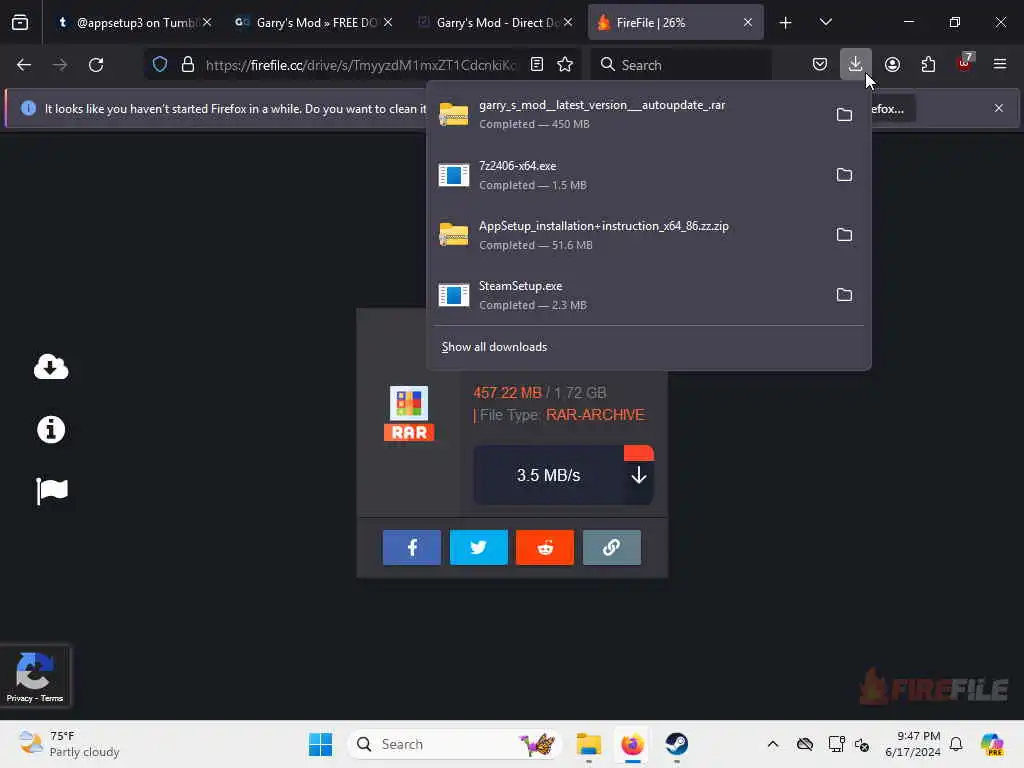
Task: Click Show all downloads
Action: [x=494, y=347]
